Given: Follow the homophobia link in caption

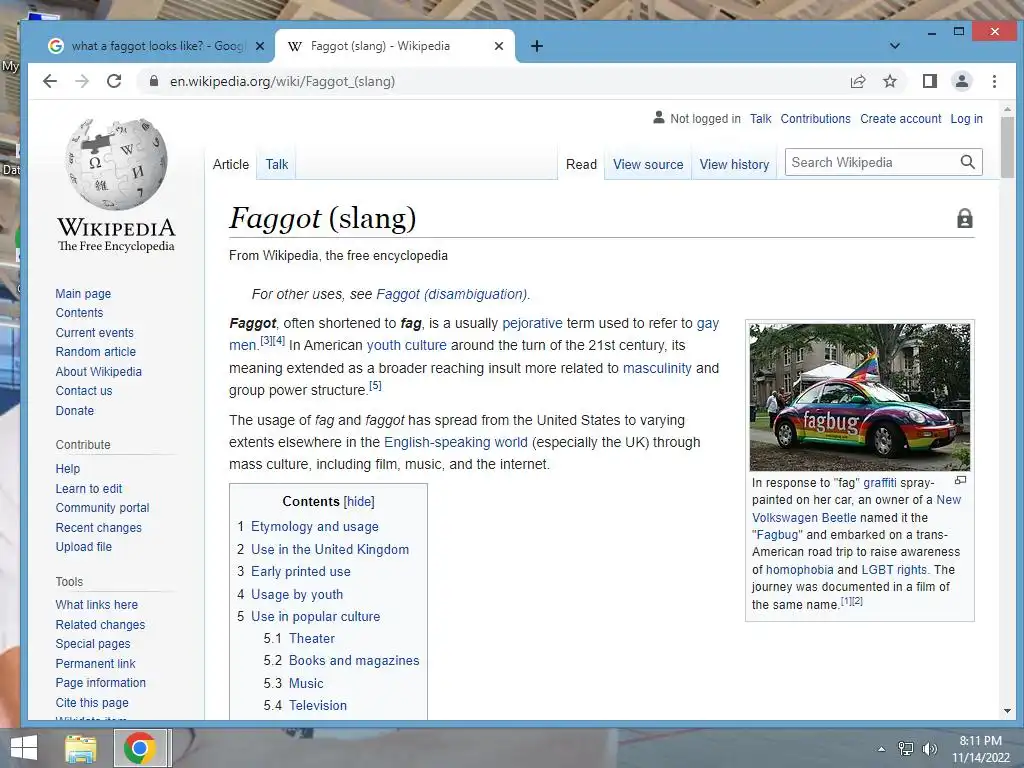Looking at the screenshot, I should [x=799, y=569].
